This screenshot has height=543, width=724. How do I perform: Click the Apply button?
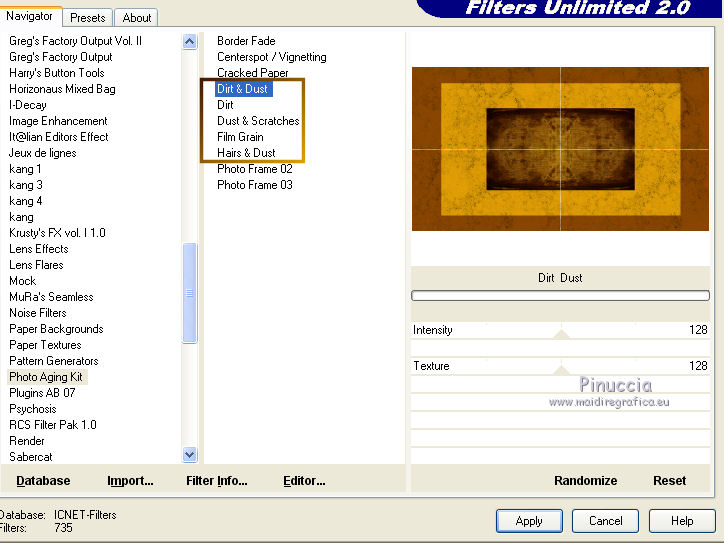(x=529, y=521)
